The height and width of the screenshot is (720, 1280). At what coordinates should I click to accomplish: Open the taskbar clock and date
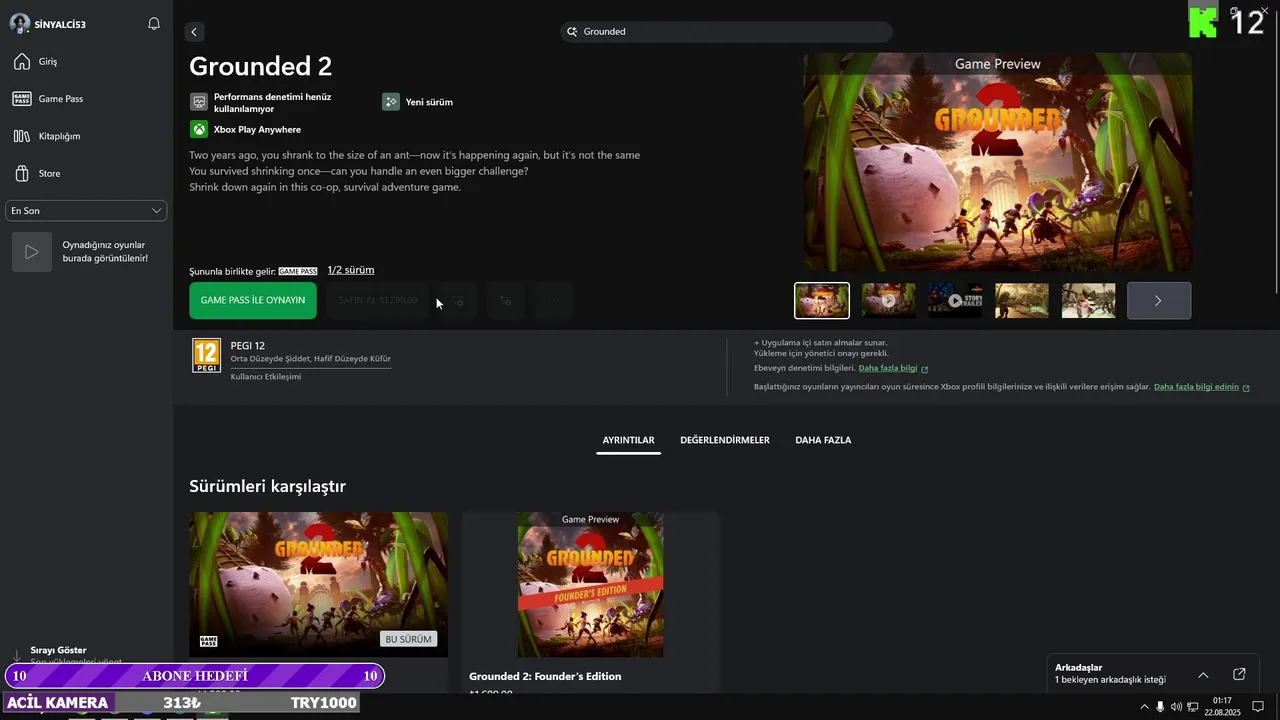[1222, 706]
